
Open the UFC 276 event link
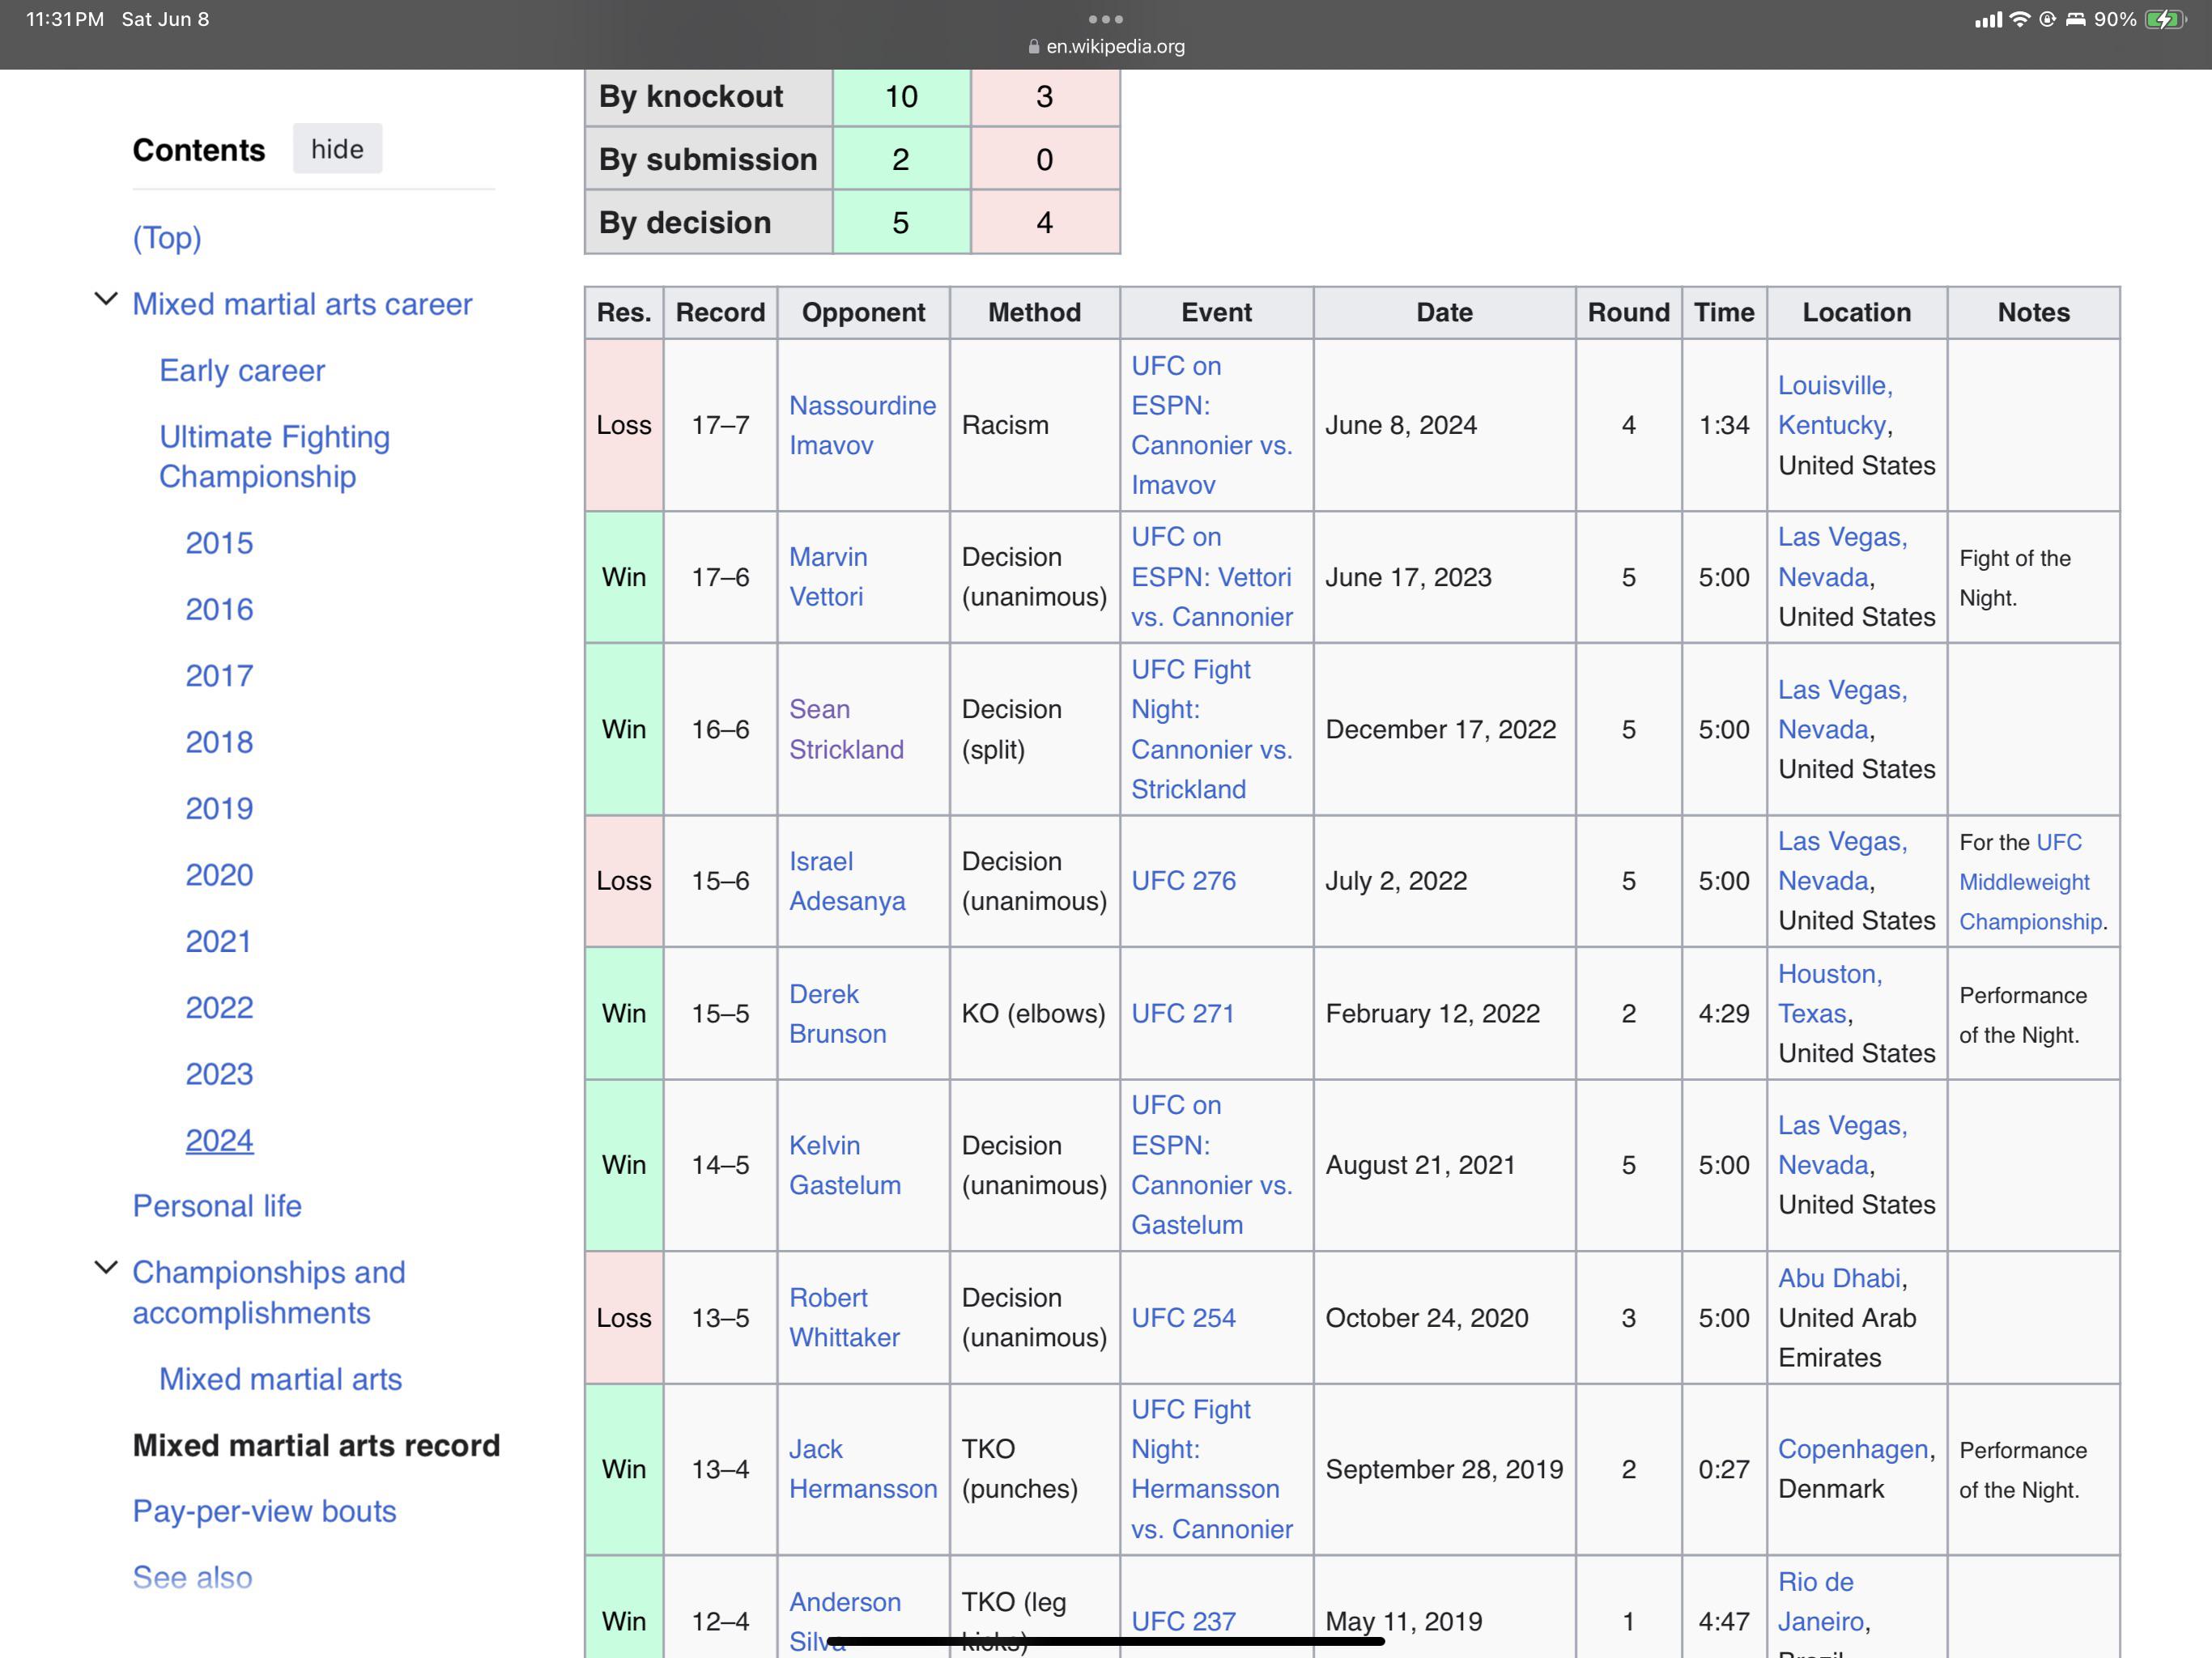coord(1183,880)
